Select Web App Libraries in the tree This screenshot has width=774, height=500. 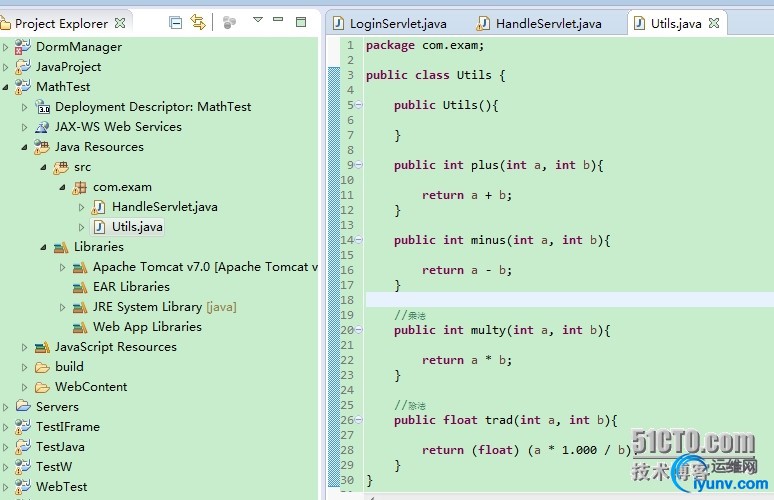pyautogui.click(x=147, y=327)
